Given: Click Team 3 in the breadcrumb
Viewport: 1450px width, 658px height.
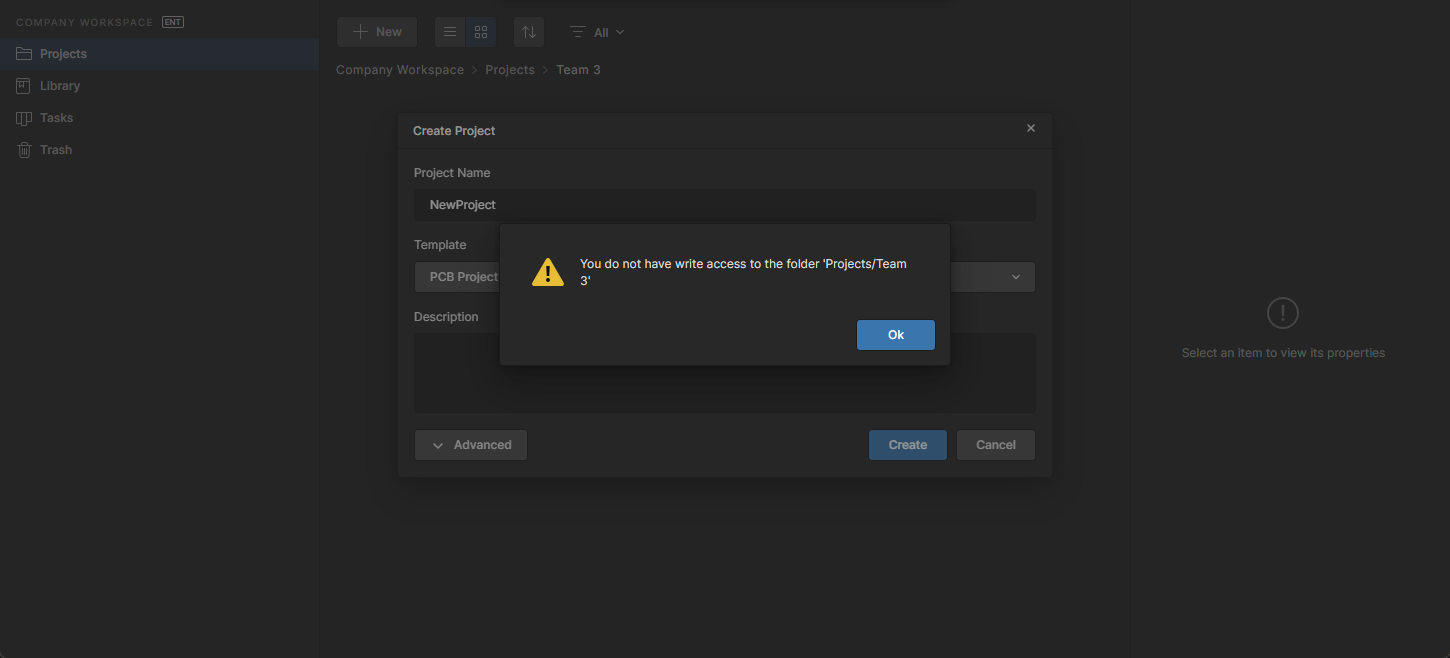Looking at the screenshot, I should (x=578, y=70).
